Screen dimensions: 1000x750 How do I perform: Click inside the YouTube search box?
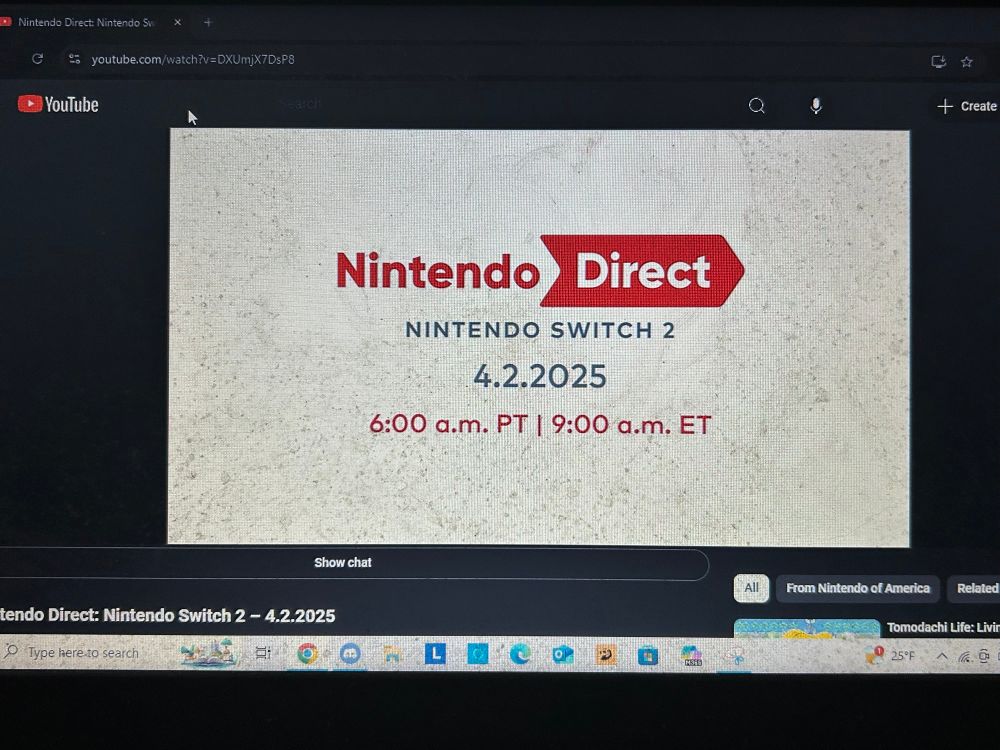(x=497, y=105)
